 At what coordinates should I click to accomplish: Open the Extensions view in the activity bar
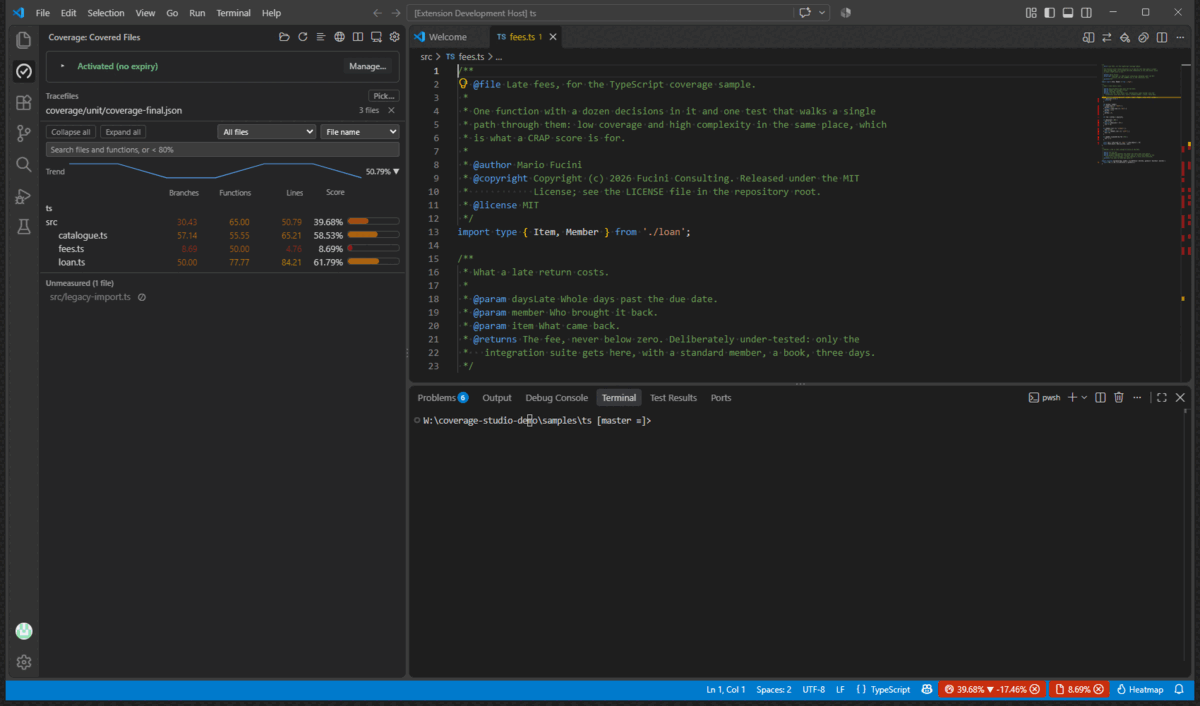[x=24, y=102]
